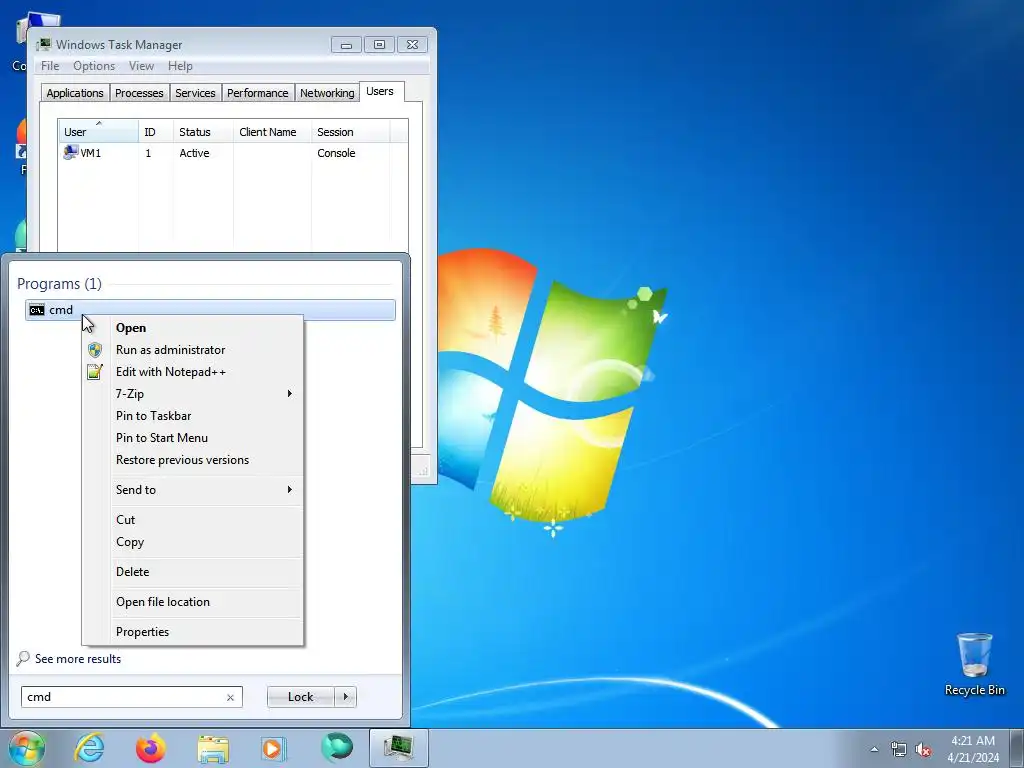Sort by the Status column header
The height and width of the screenshot is (768, 1024).
[x=202, y=131]
